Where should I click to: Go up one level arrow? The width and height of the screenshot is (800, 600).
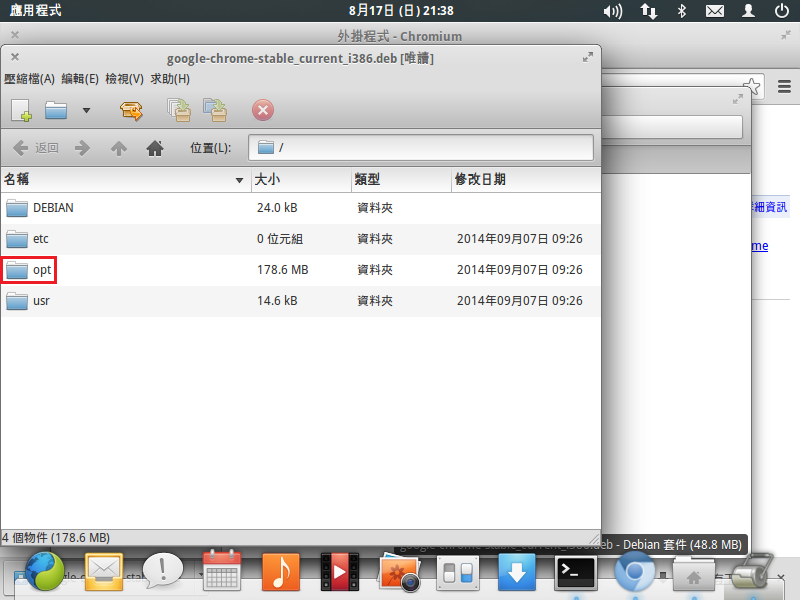[x=119, y=148]
